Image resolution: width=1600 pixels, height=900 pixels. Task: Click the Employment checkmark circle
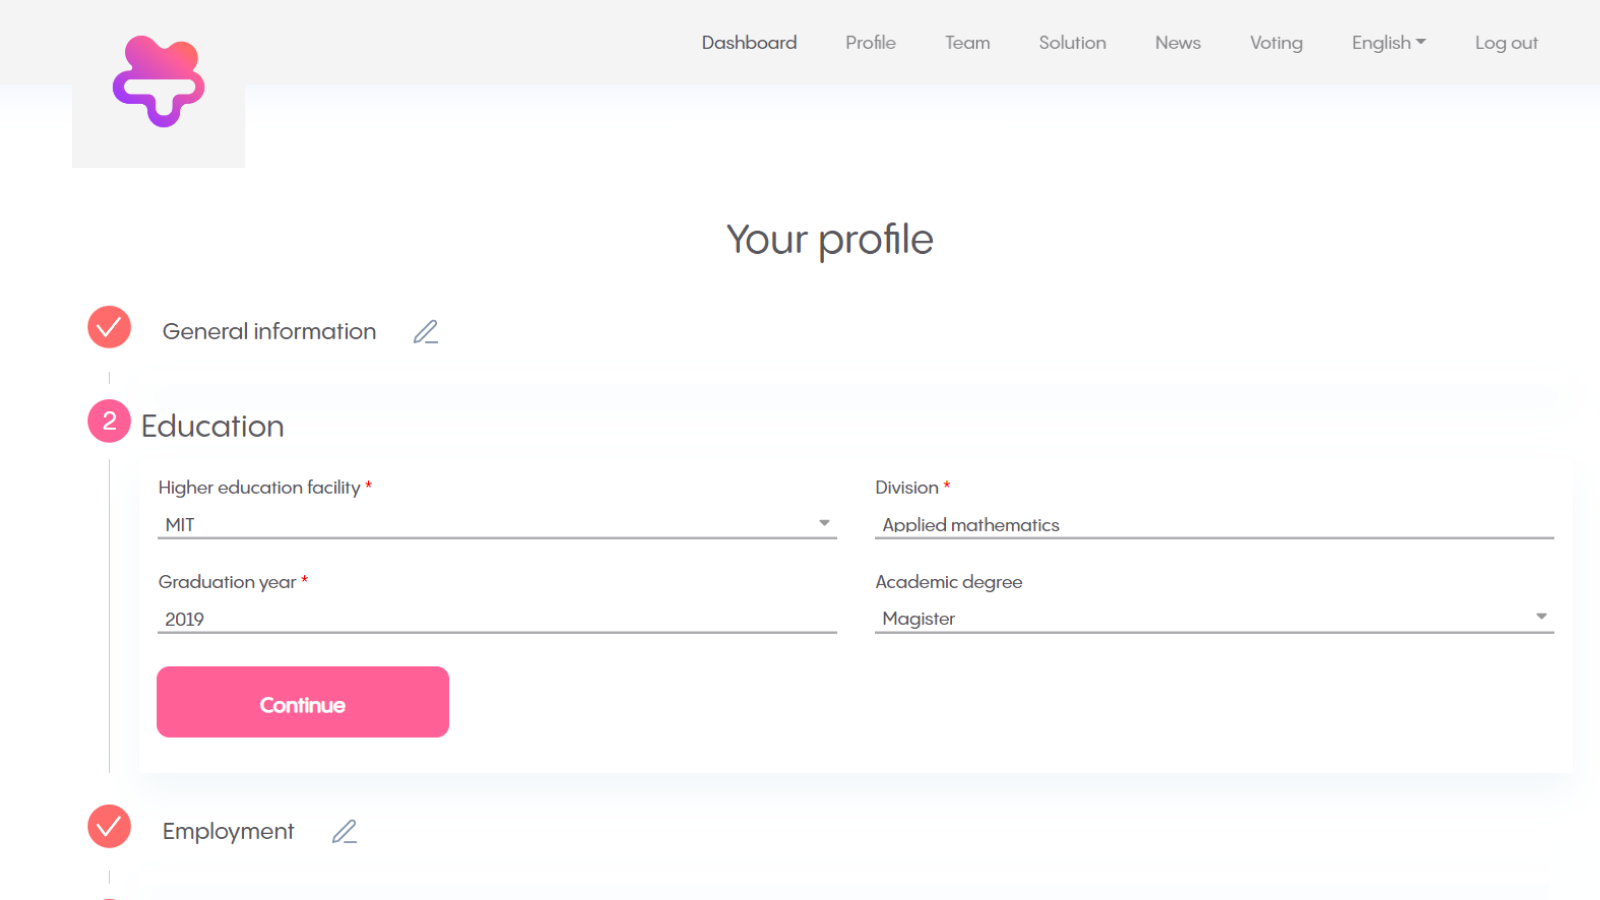pyautogui.click(x=109, y=827)
